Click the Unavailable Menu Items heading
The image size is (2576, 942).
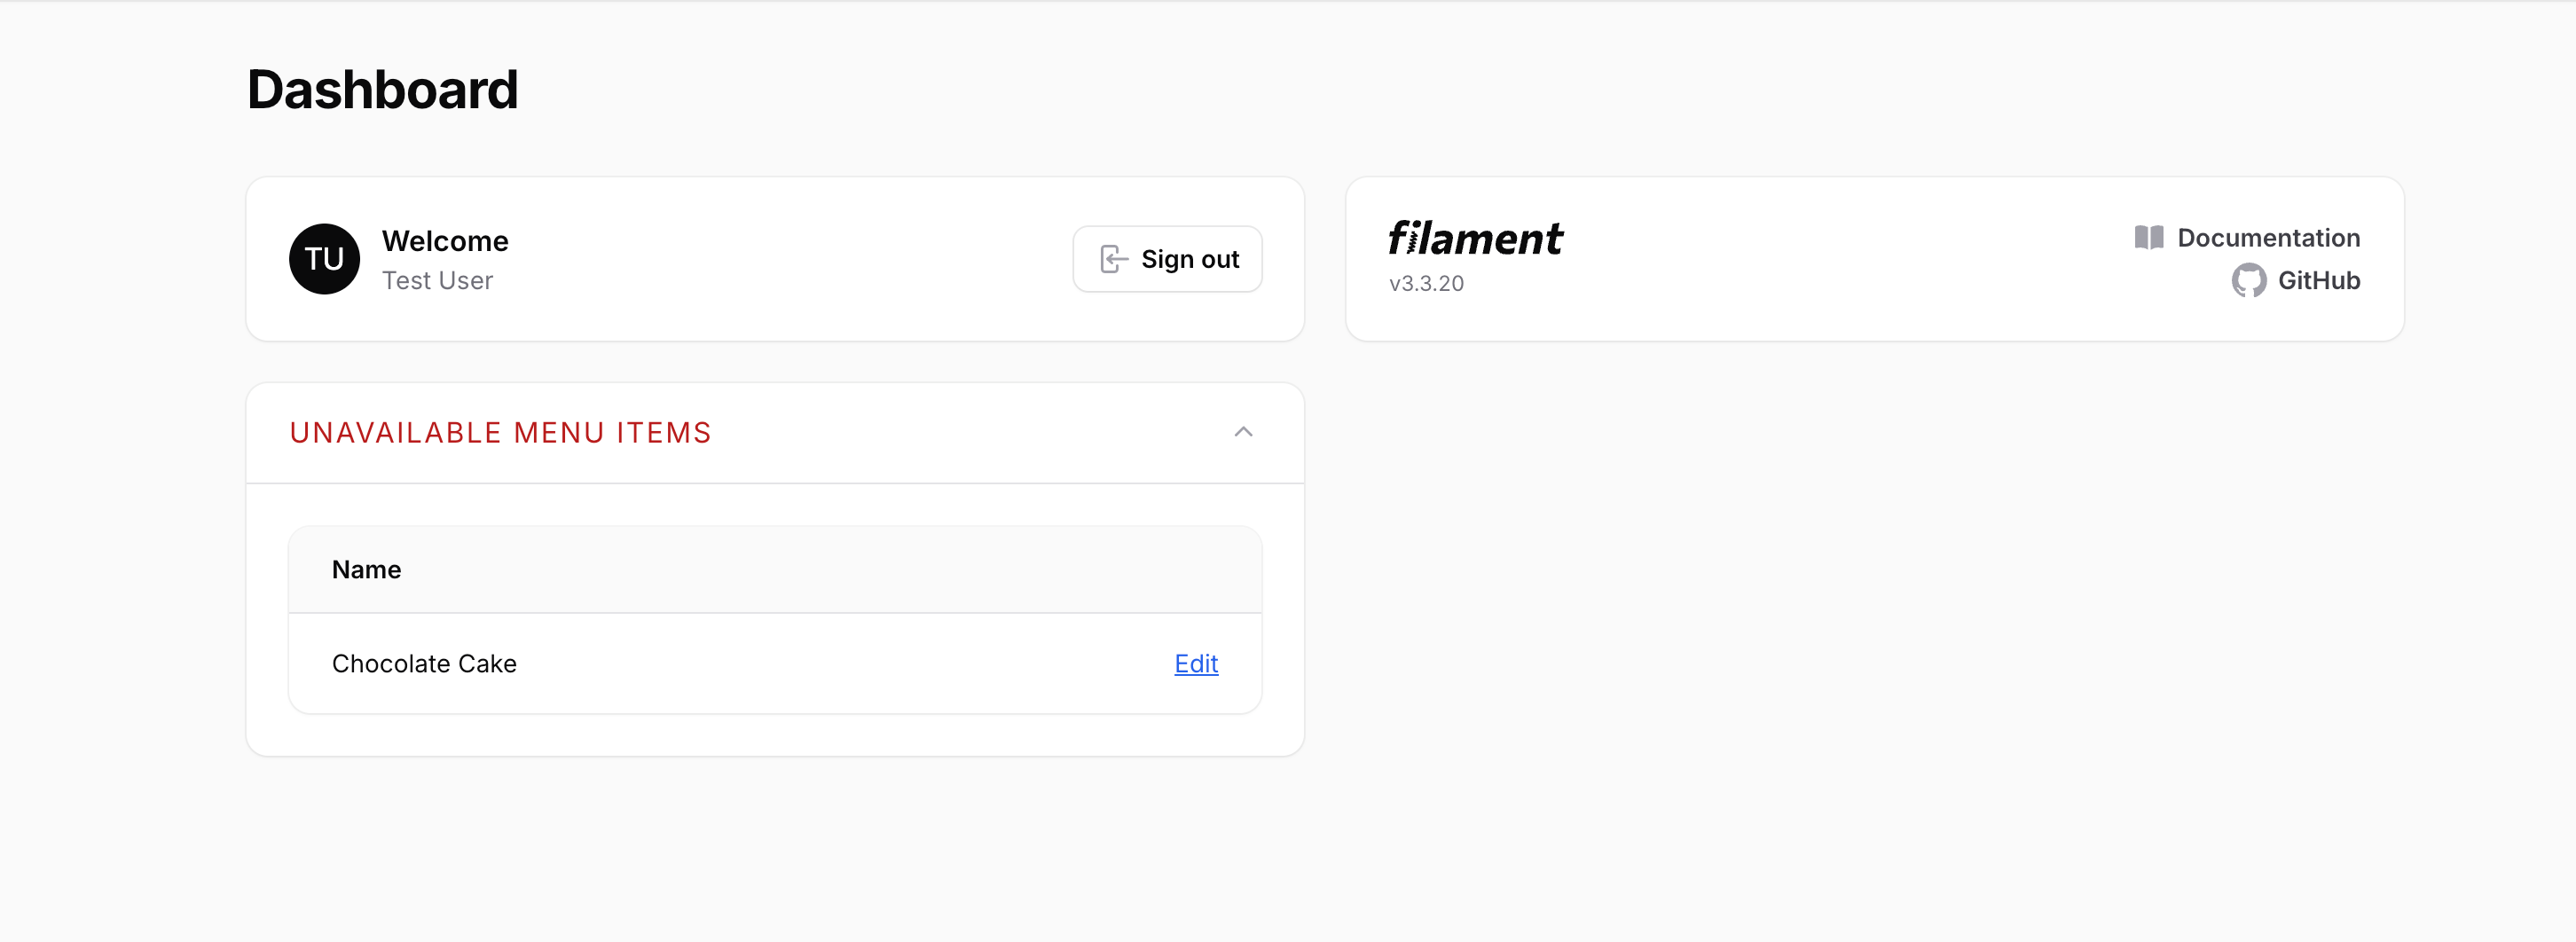(500, 432)
